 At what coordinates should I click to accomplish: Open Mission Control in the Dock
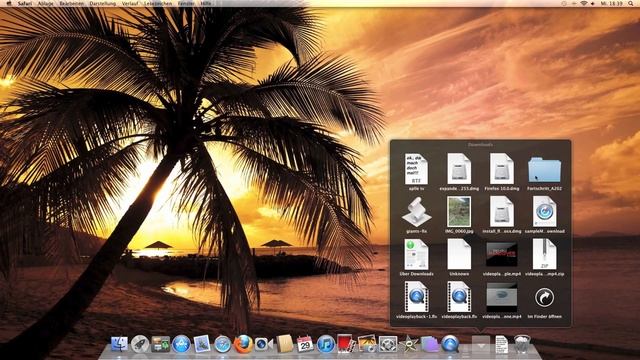(x=160, y=344)
